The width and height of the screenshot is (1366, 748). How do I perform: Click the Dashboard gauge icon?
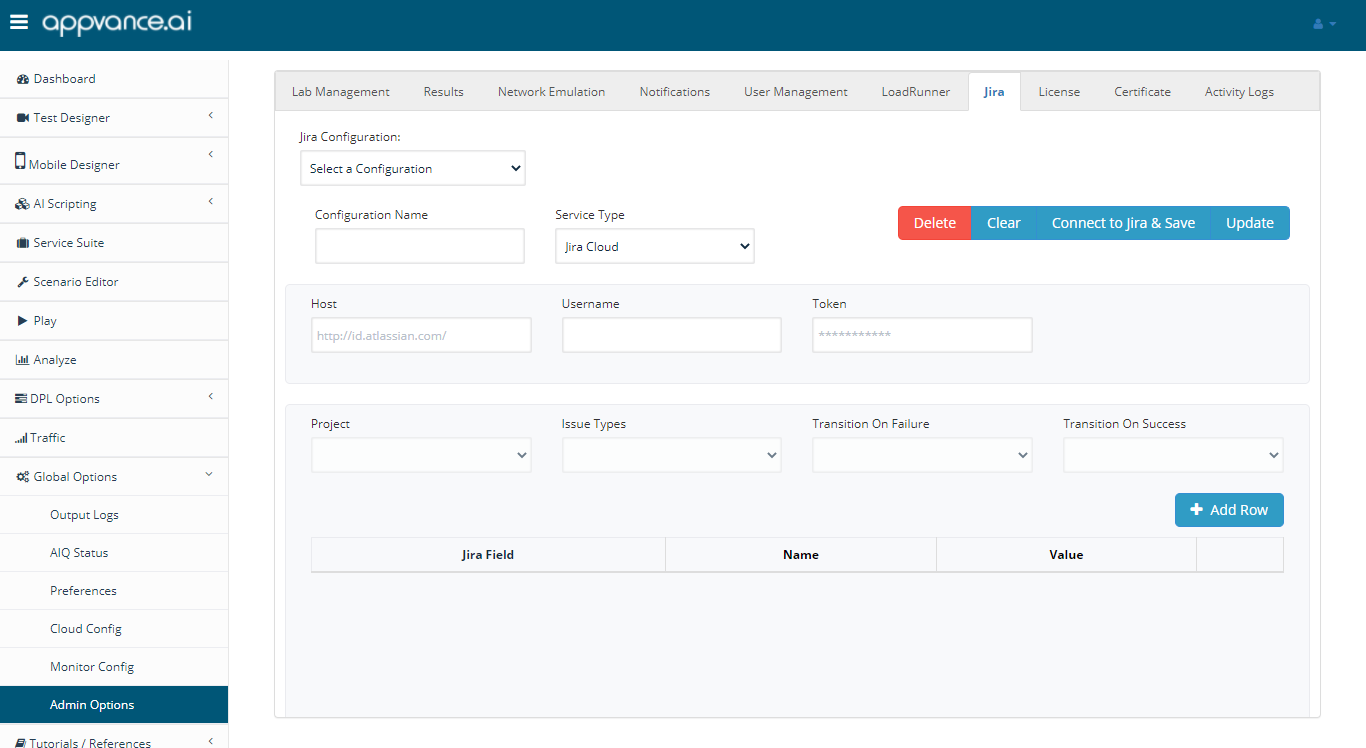coord(23,79)
